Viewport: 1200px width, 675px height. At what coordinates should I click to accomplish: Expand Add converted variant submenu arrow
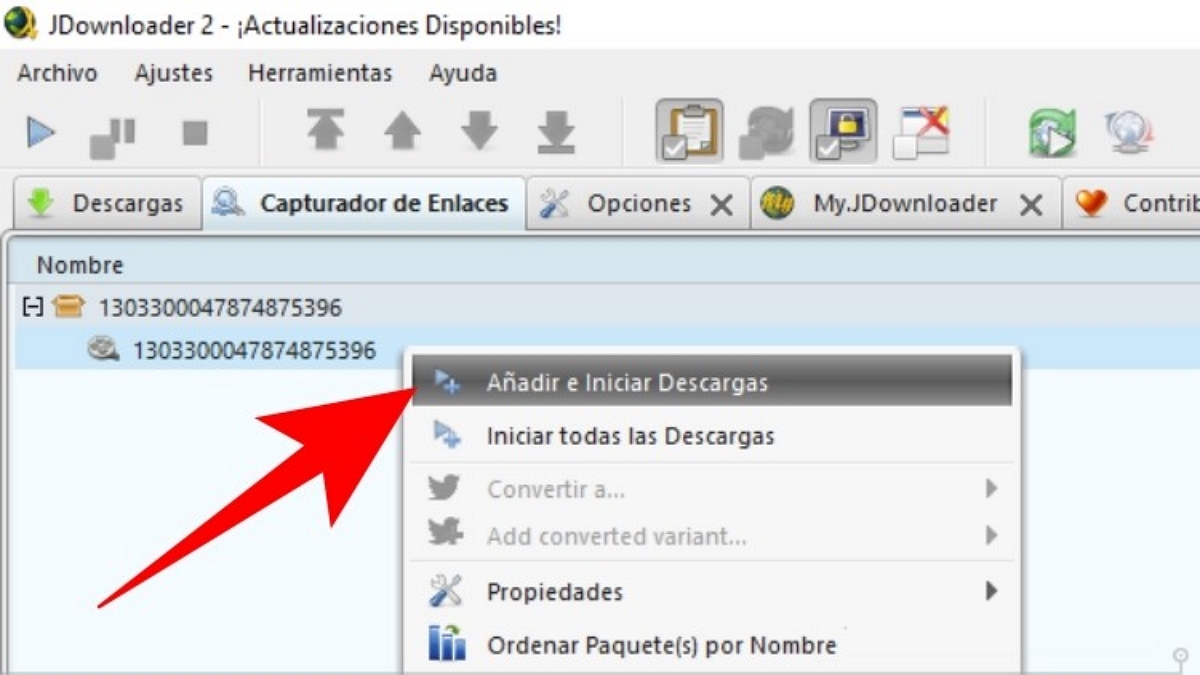(x=991, y=535)
